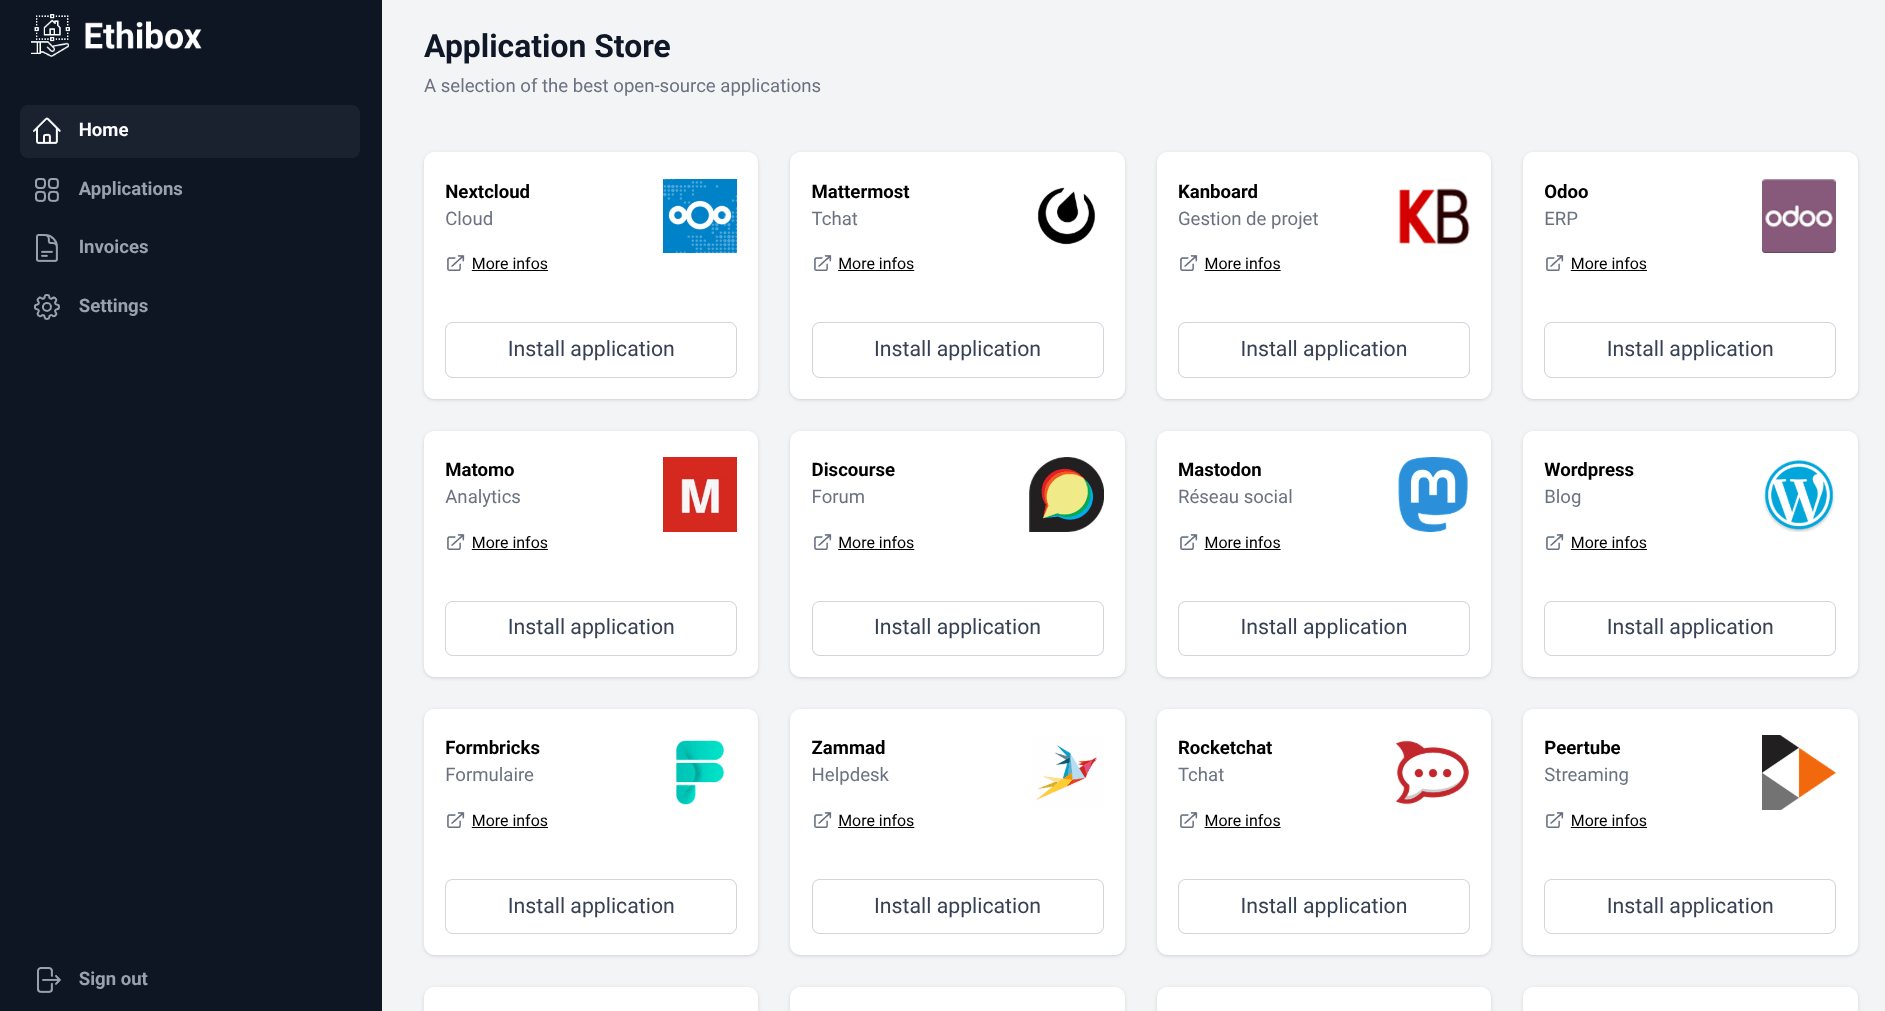Install the Wordpress application
The height and width of the screenshot is (1011, 1885).
click(x=1690, y=628)
